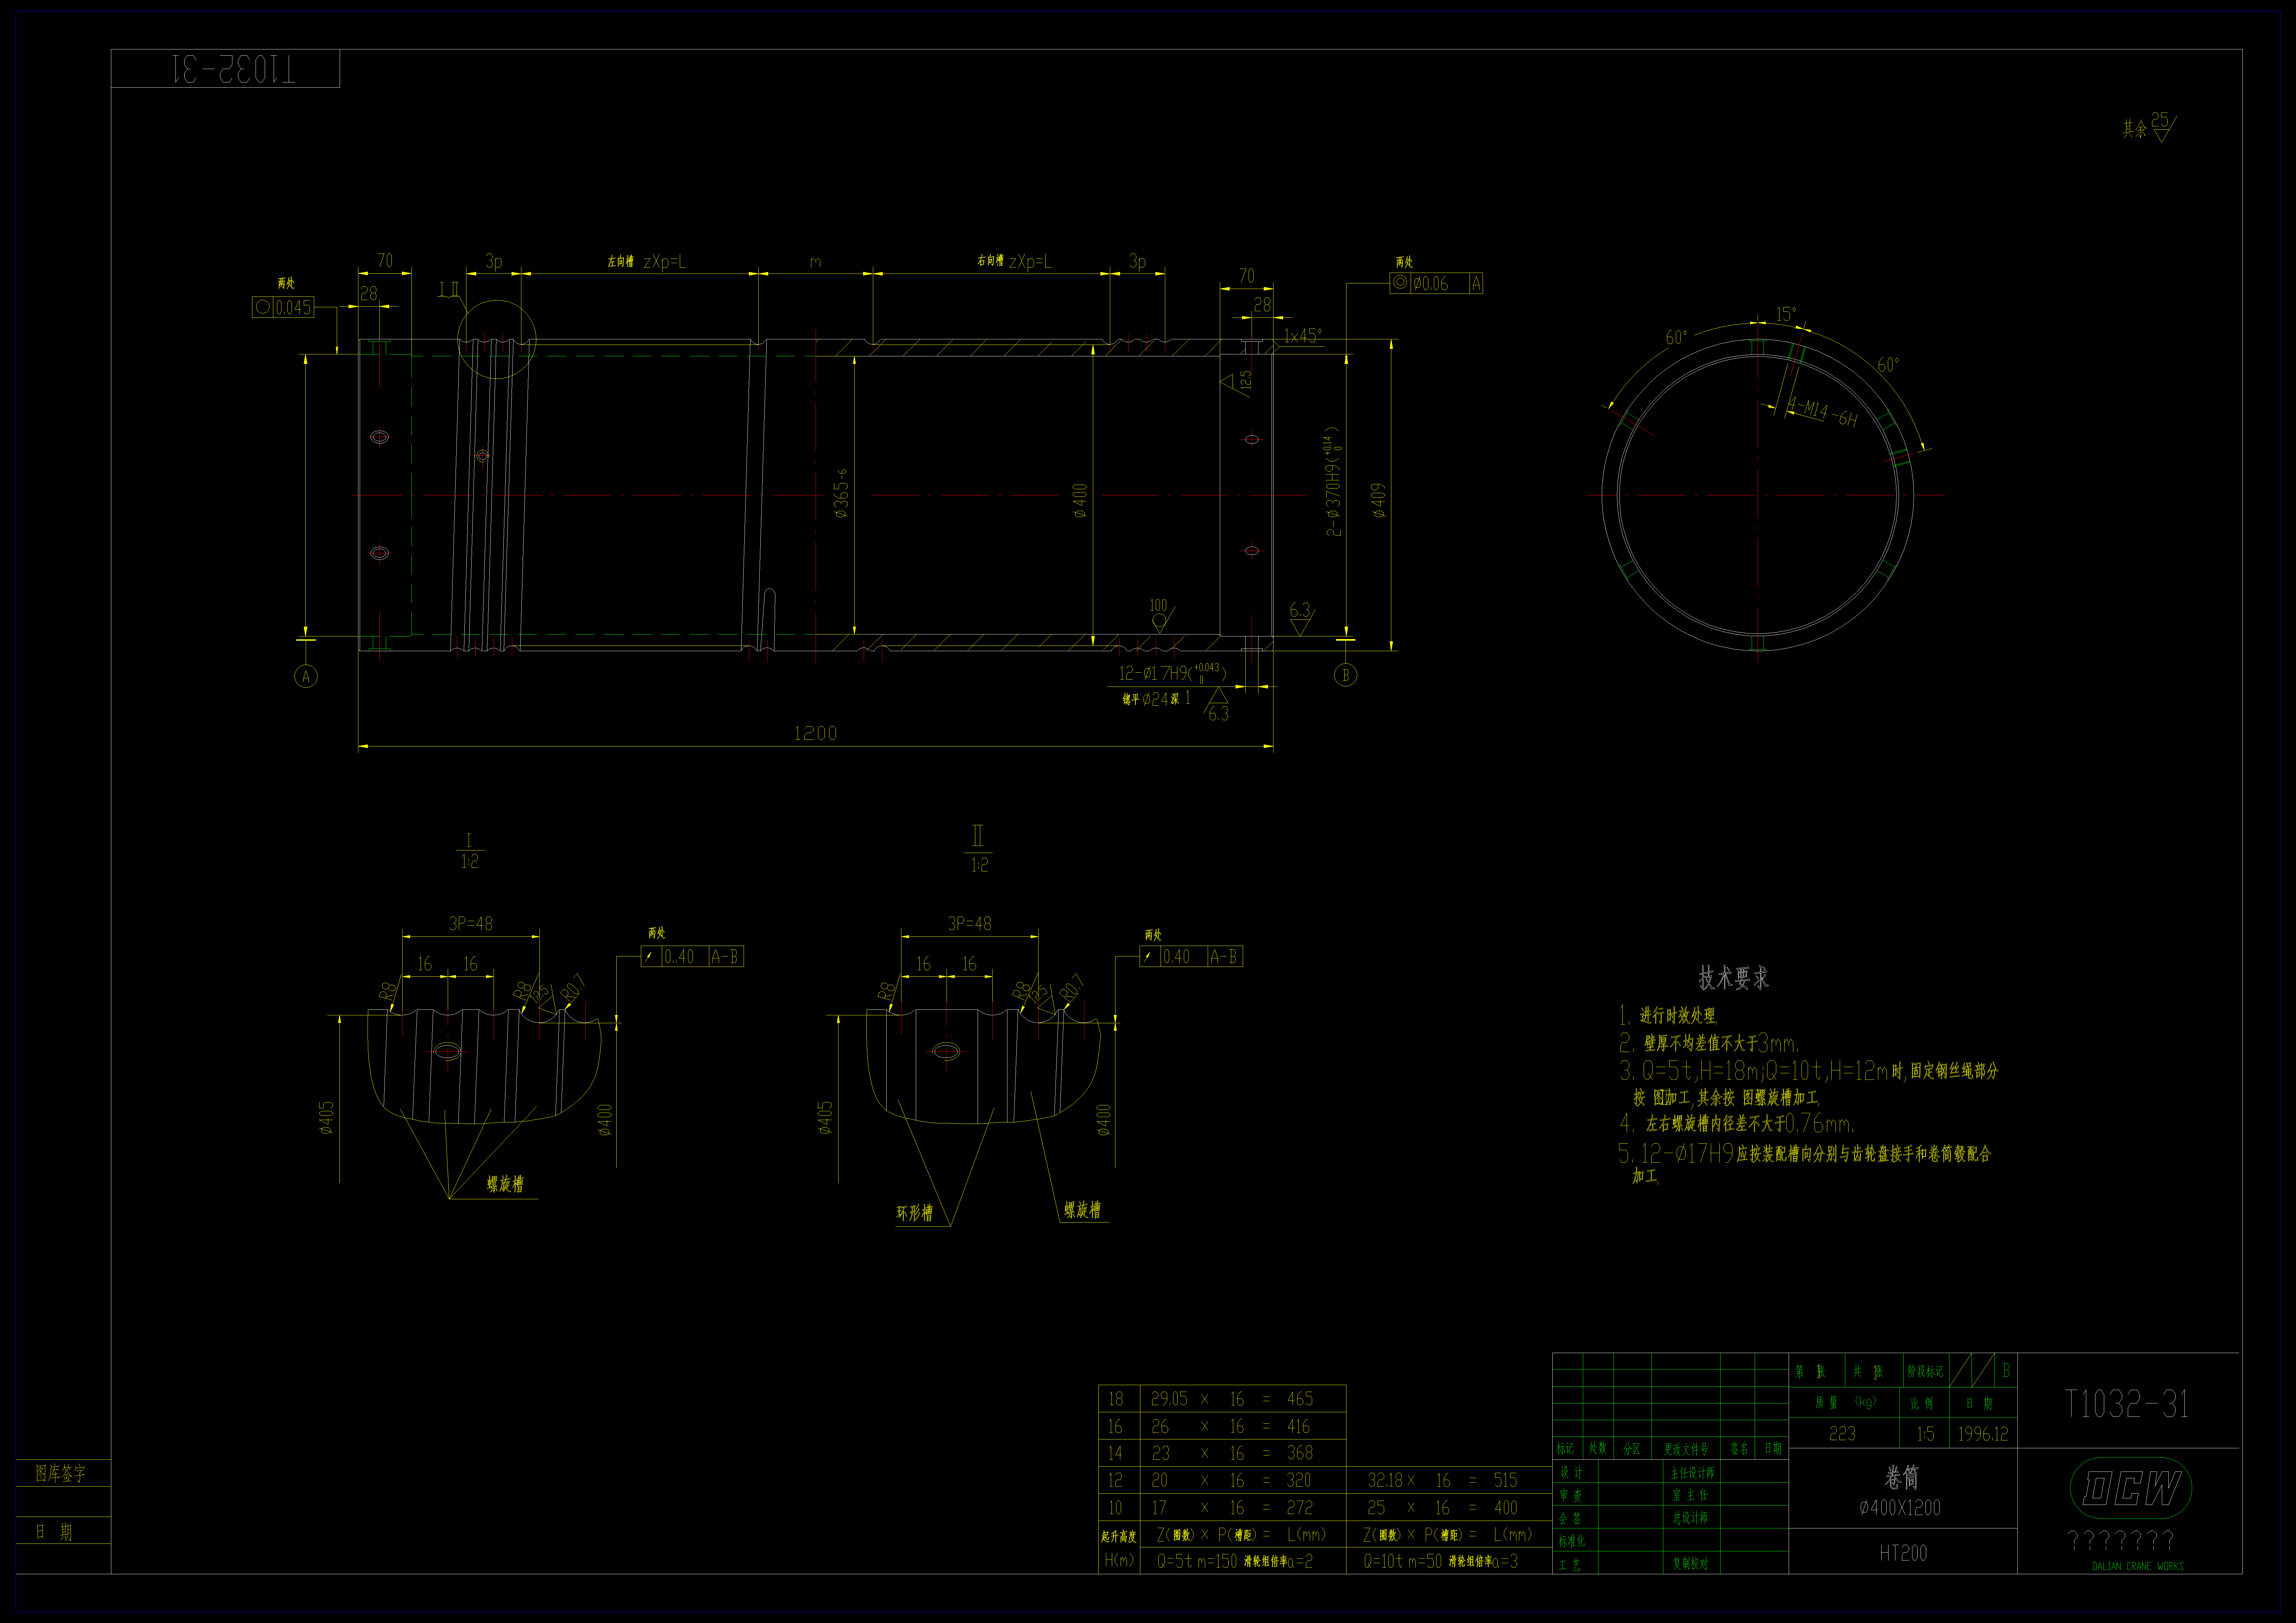The height and width of the screenshot is (1623, 2296).
Task: Select the "1996.12" date value
Action: (1983, 1434)
